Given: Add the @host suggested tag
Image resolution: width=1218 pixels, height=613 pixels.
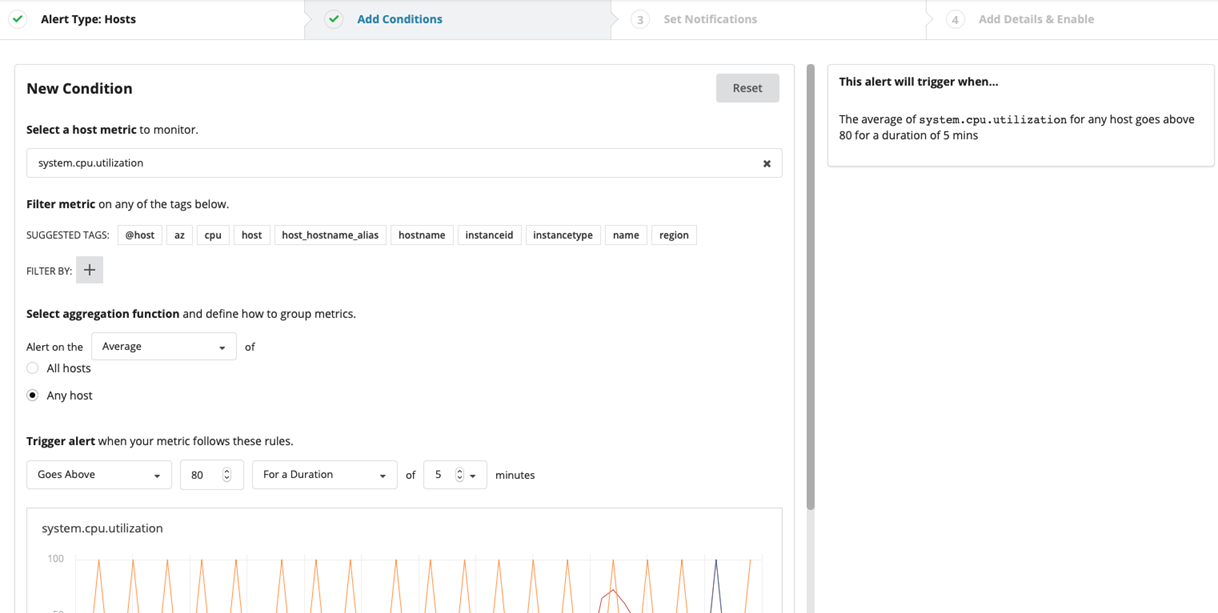Looking at the screenshot, I should pos(140,235).
